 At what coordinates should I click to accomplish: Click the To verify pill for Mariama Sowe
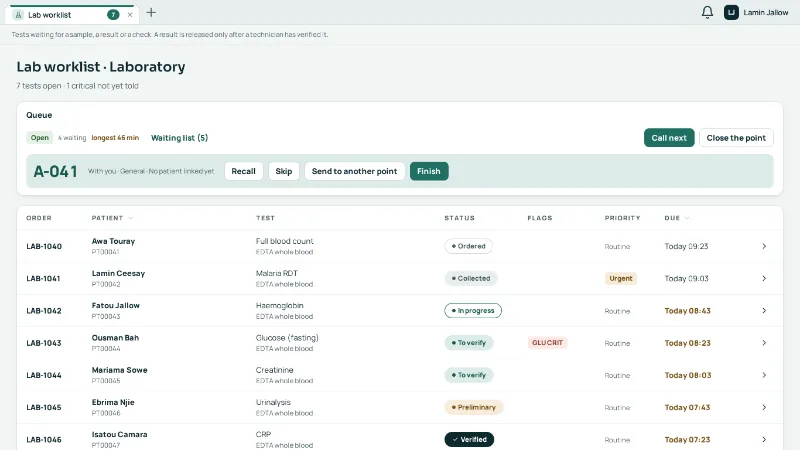coord(468,374)
